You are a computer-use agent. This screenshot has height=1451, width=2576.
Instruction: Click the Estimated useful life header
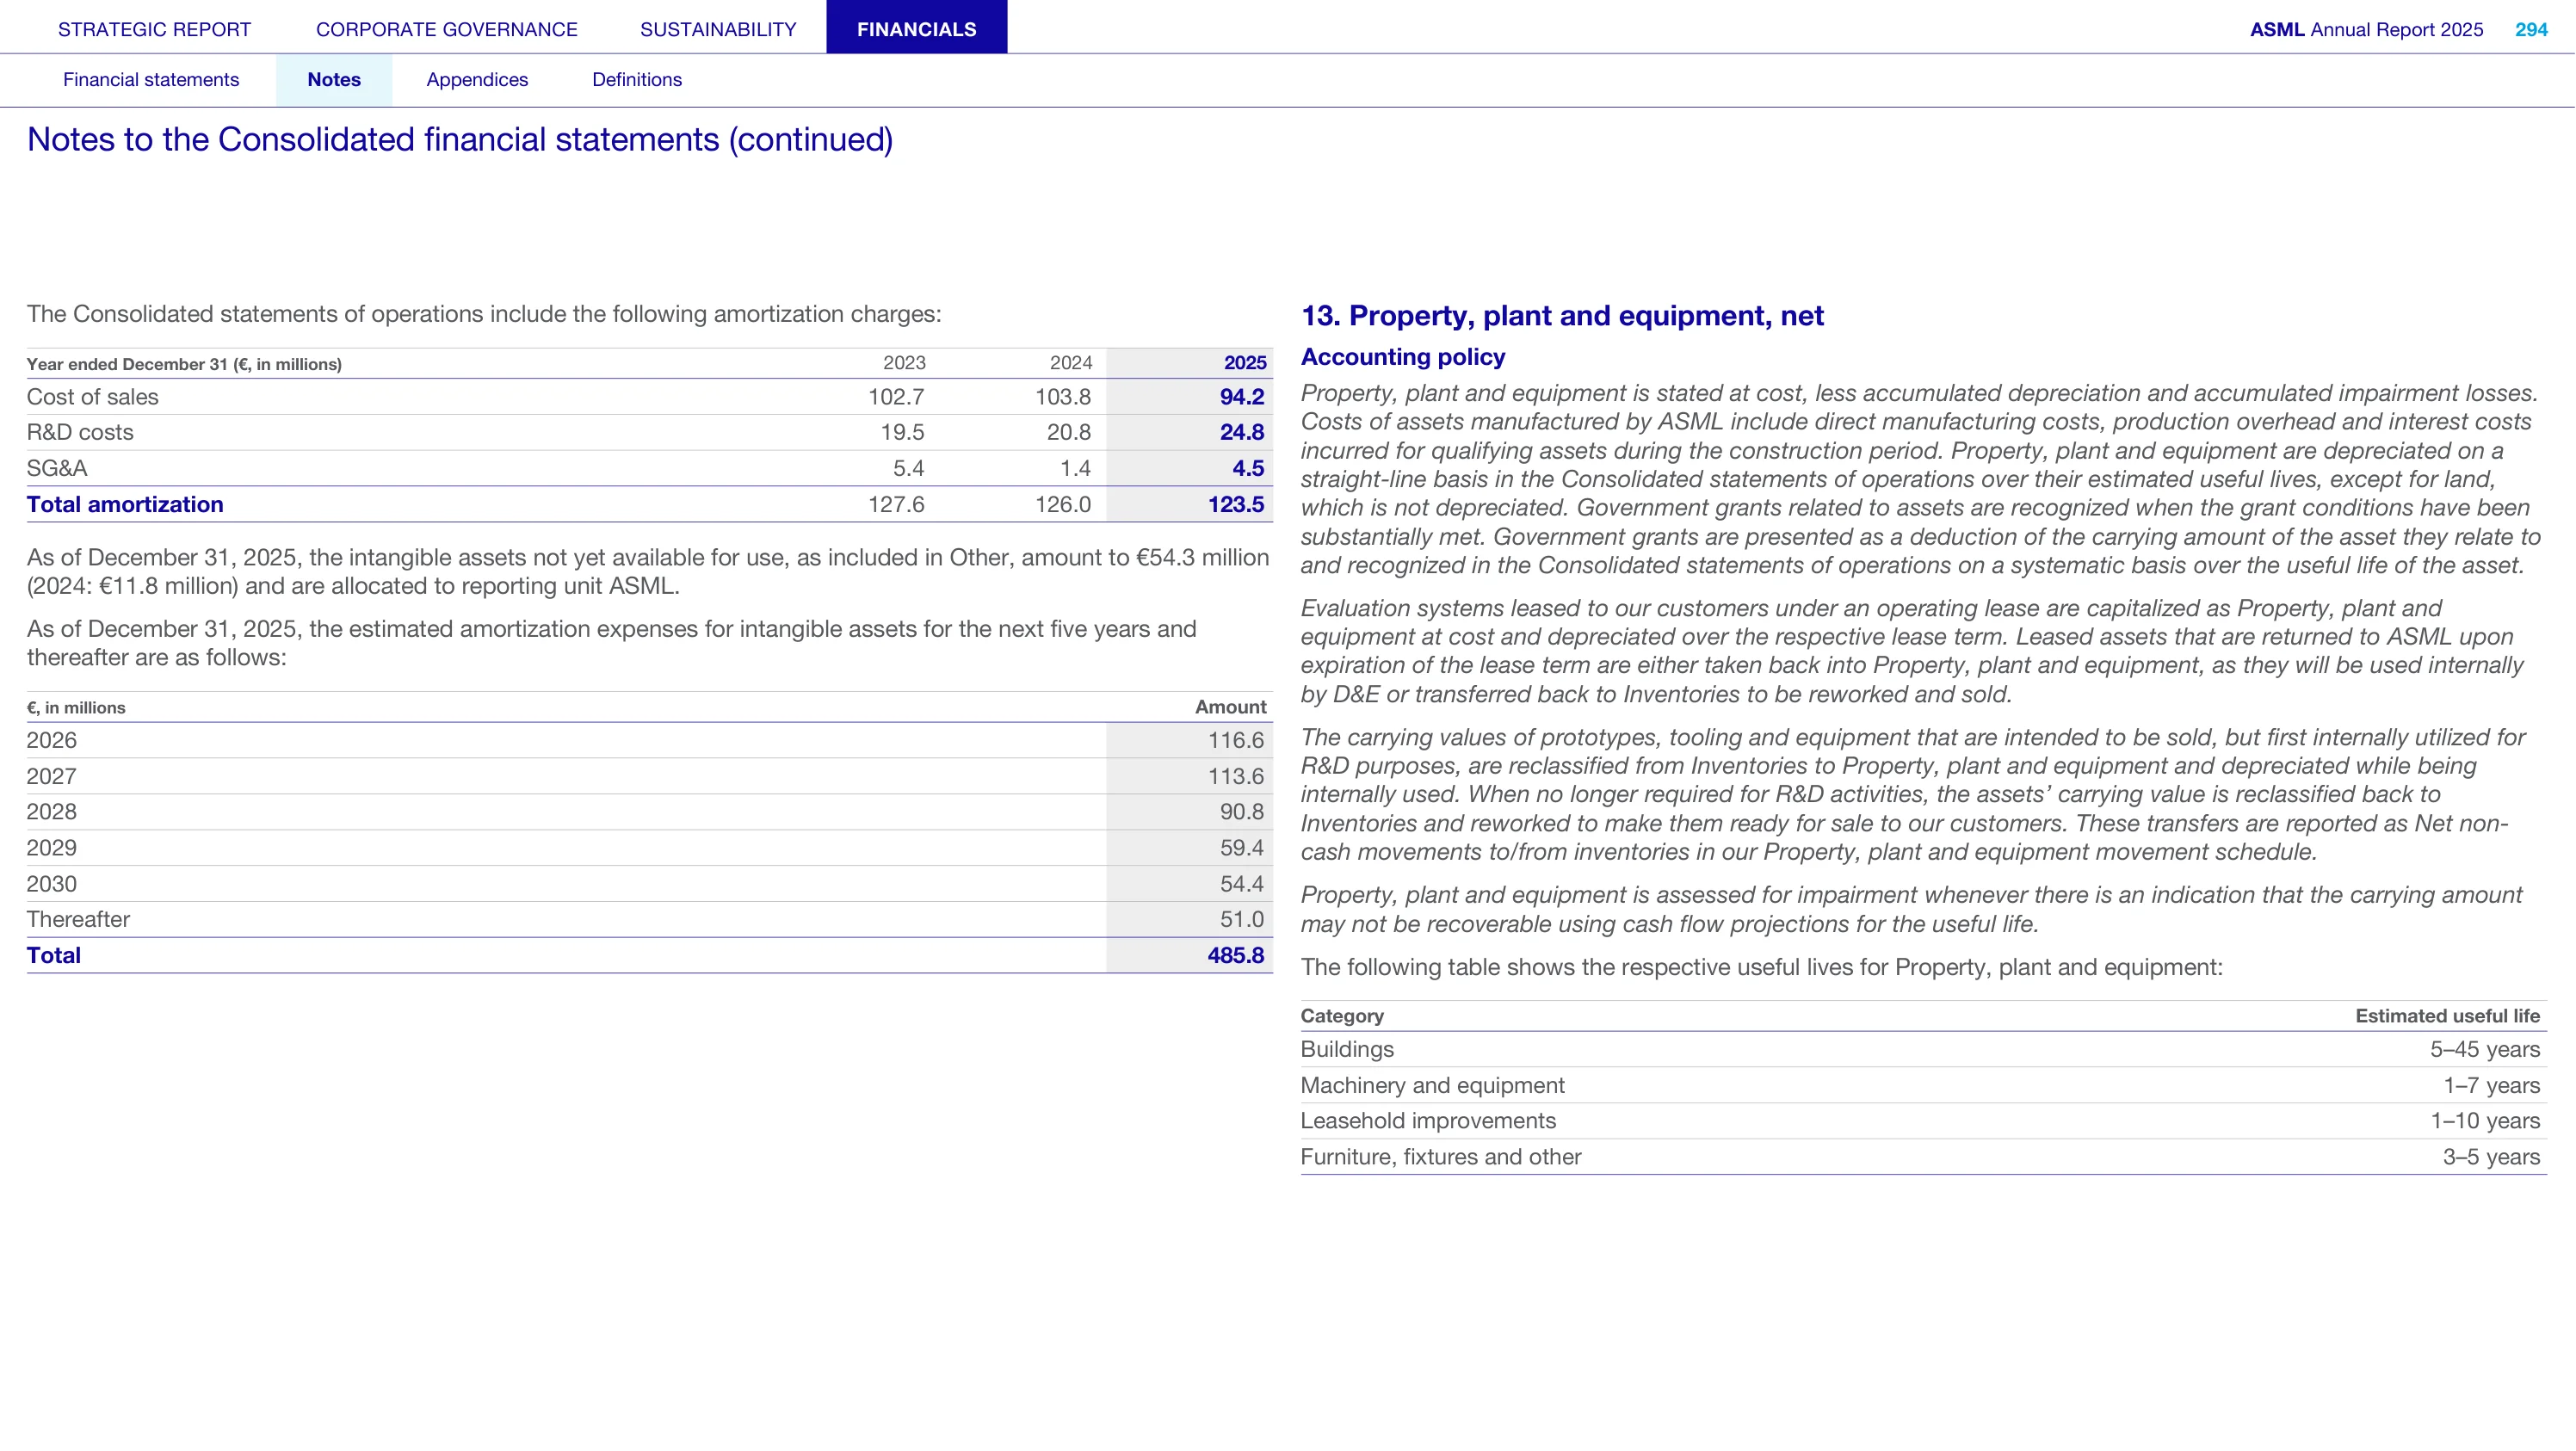[2447, 1016]
